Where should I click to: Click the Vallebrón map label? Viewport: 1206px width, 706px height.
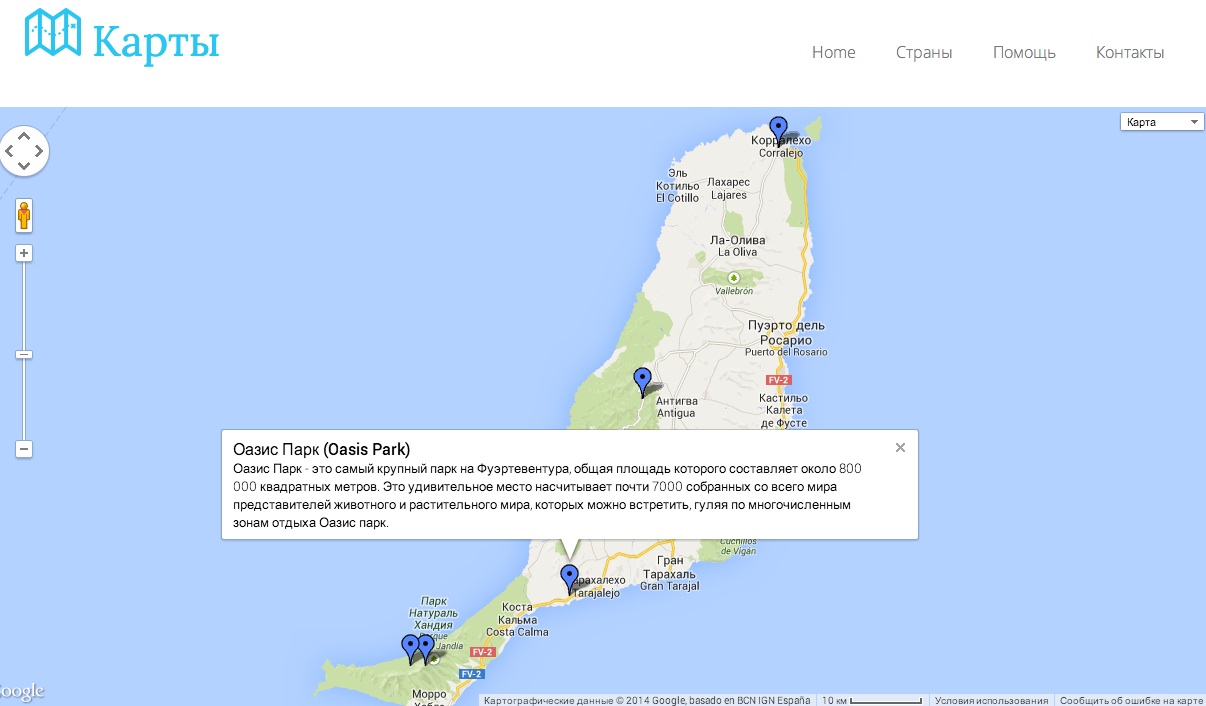[734, 291]
